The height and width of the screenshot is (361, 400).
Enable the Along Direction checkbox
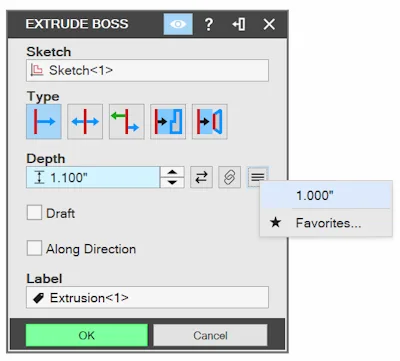coord(34,248)
